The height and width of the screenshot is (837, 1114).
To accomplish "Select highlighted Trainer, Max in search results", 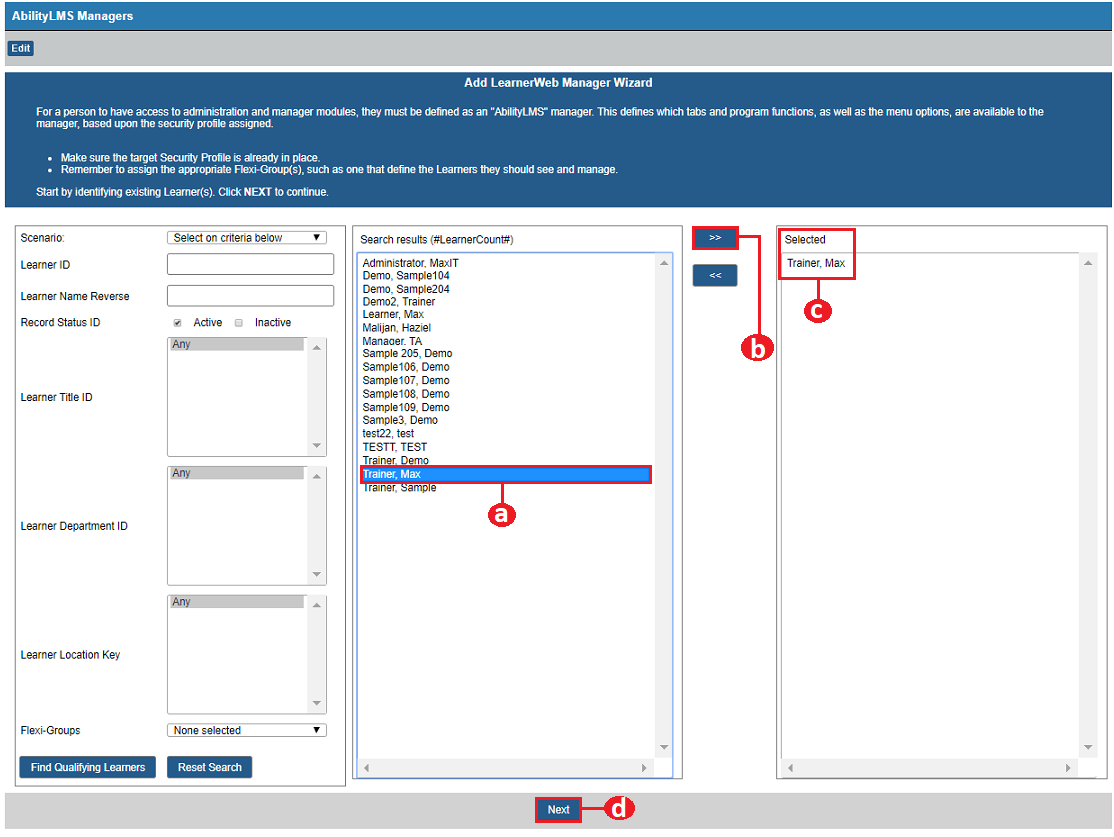I will click(x=505, y=474).
